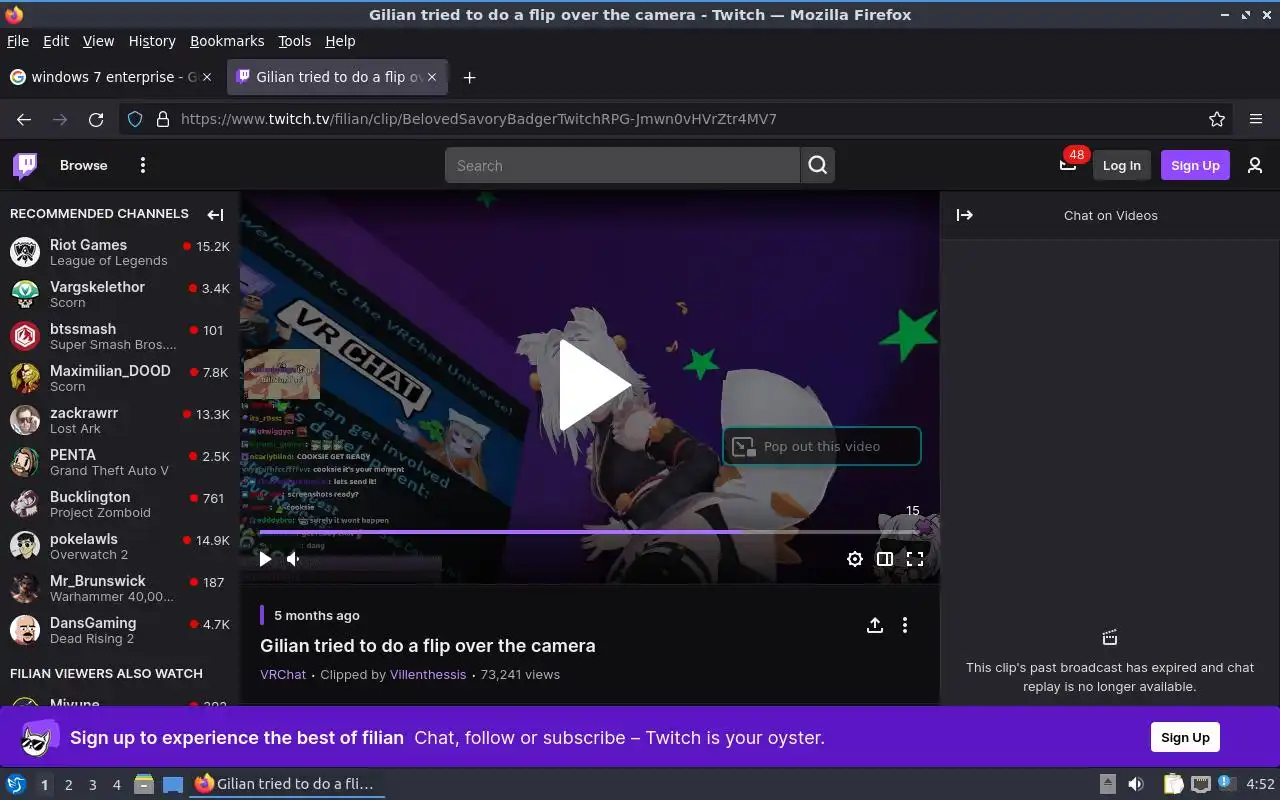
Task: Open the Edit menu
Action: [56, 41]
